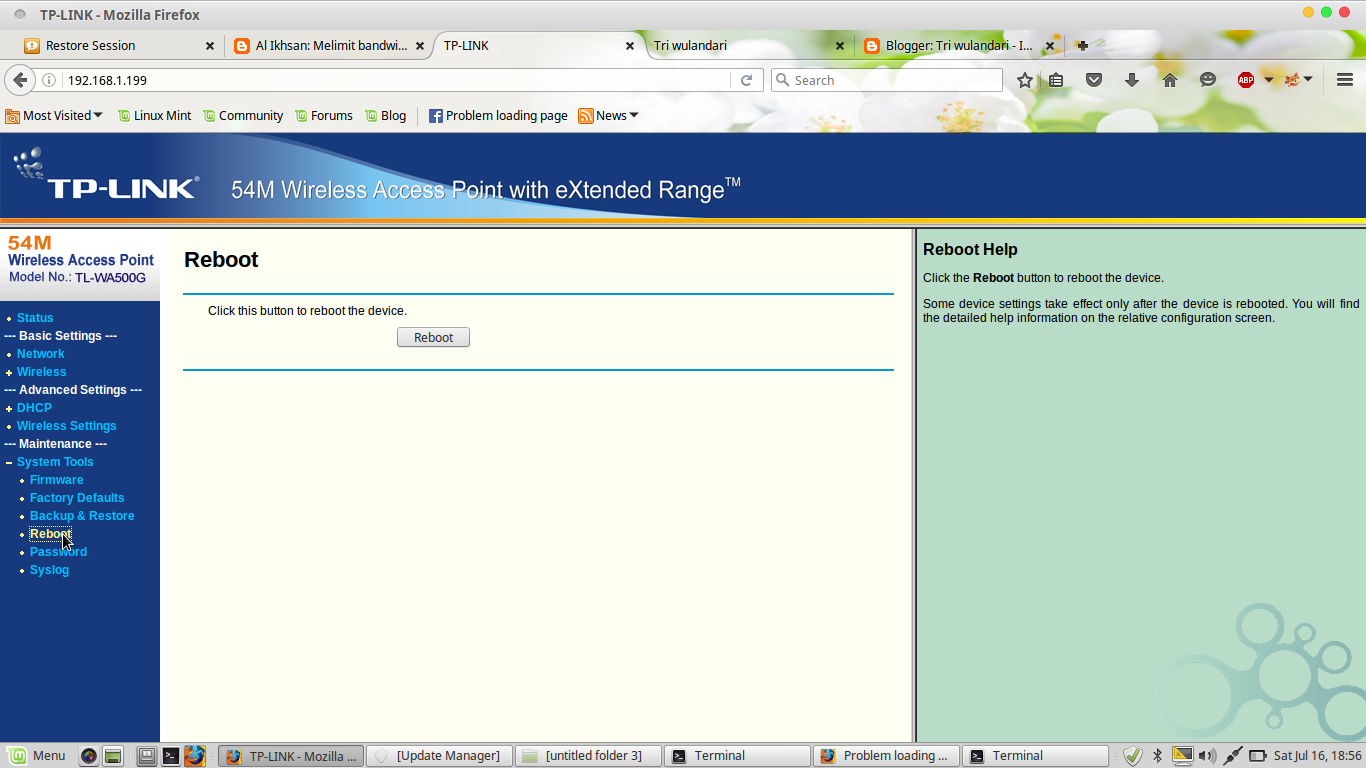The height and width of the screenshot is (768, 1366).
Task: Reload the page with the refresh icon
Action: click(746, 80)
